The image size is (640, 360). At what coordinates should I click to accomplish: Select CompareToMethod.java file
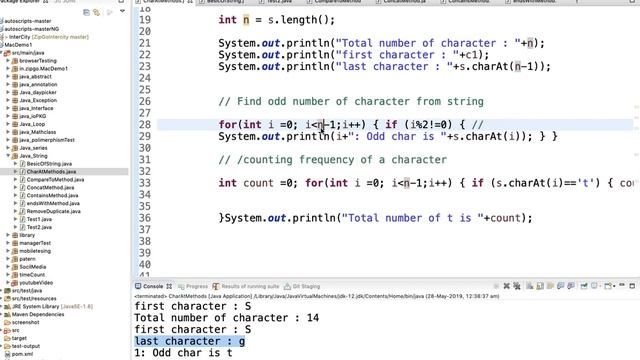pos(55,180)
